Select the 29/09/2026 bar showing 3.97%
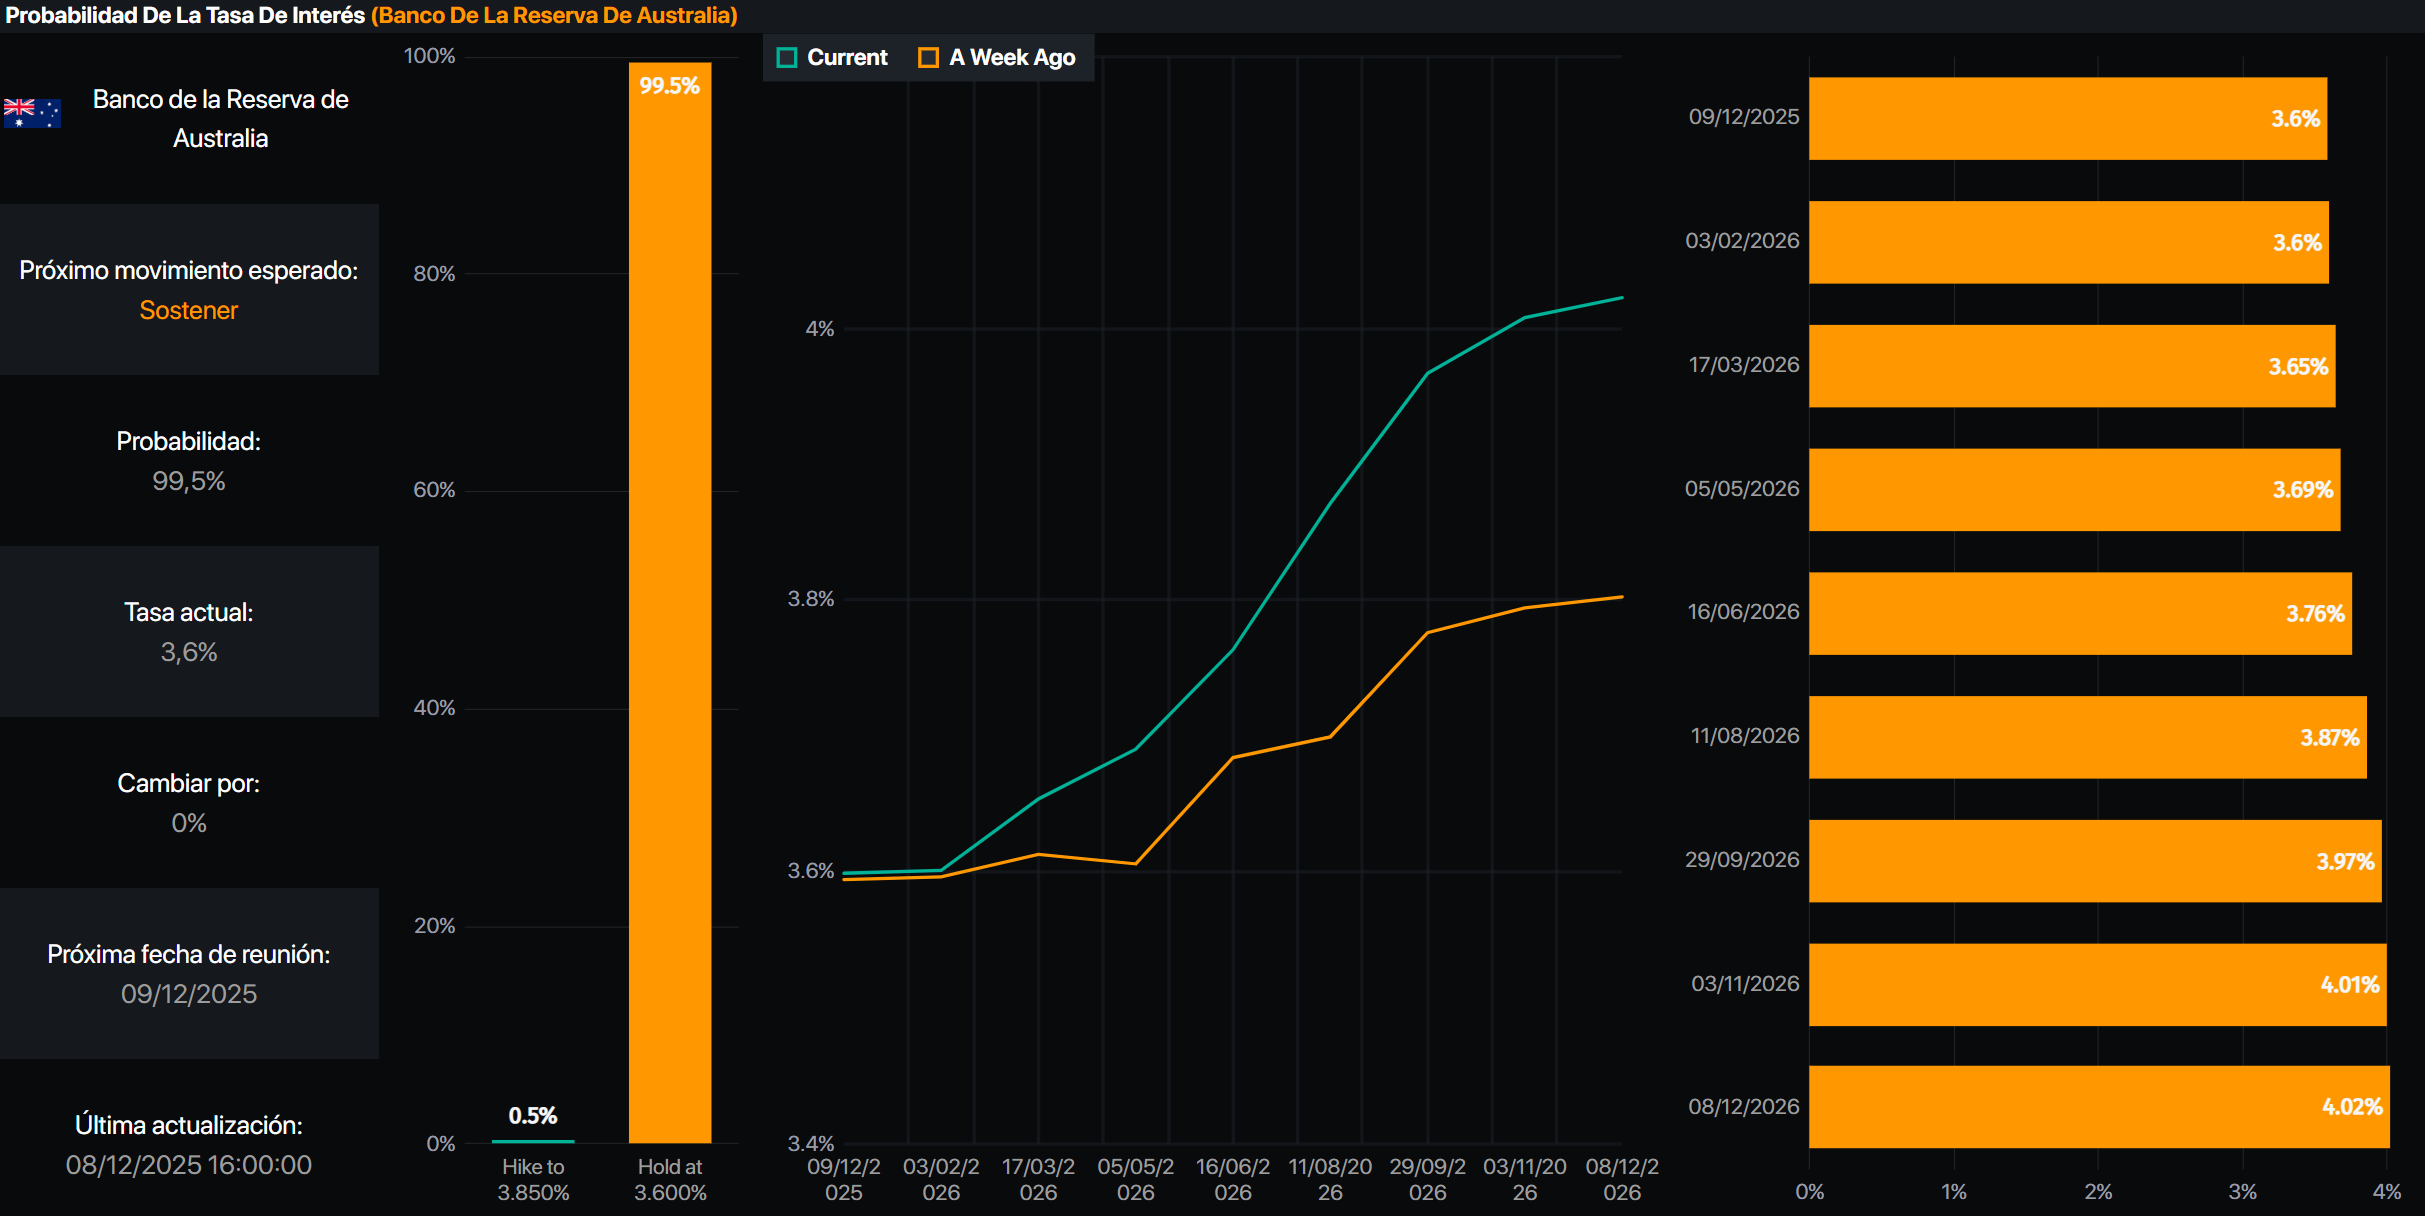This screenshot has height=1216, width=2425. (x=2094, y=861)
